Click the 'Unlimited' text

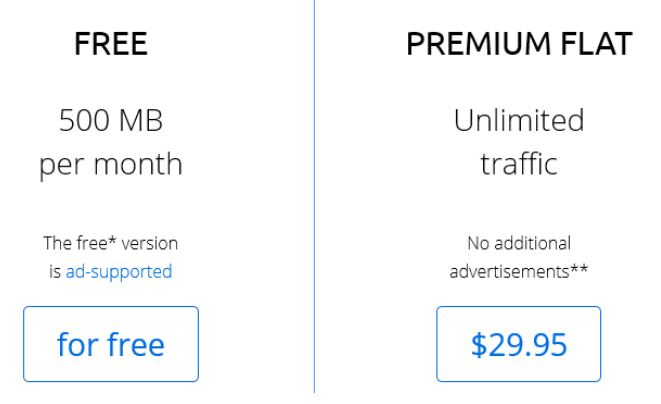519,121
